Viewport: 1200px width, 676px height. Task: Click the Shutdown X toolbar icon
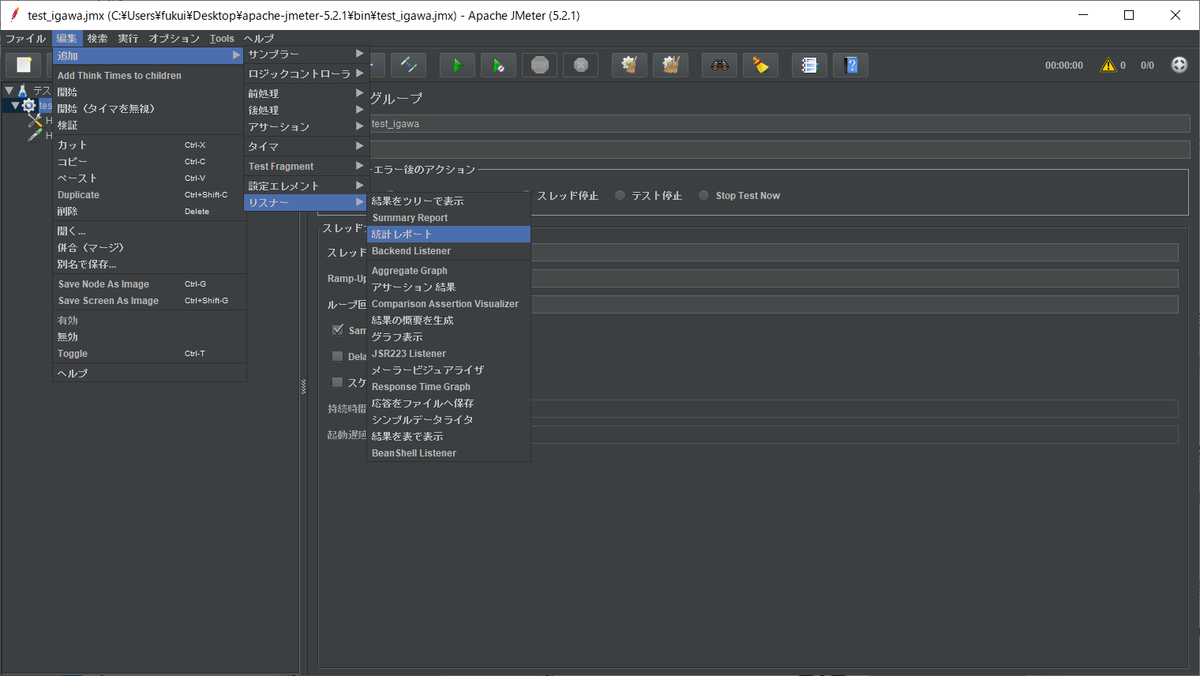tap(580, 65)
